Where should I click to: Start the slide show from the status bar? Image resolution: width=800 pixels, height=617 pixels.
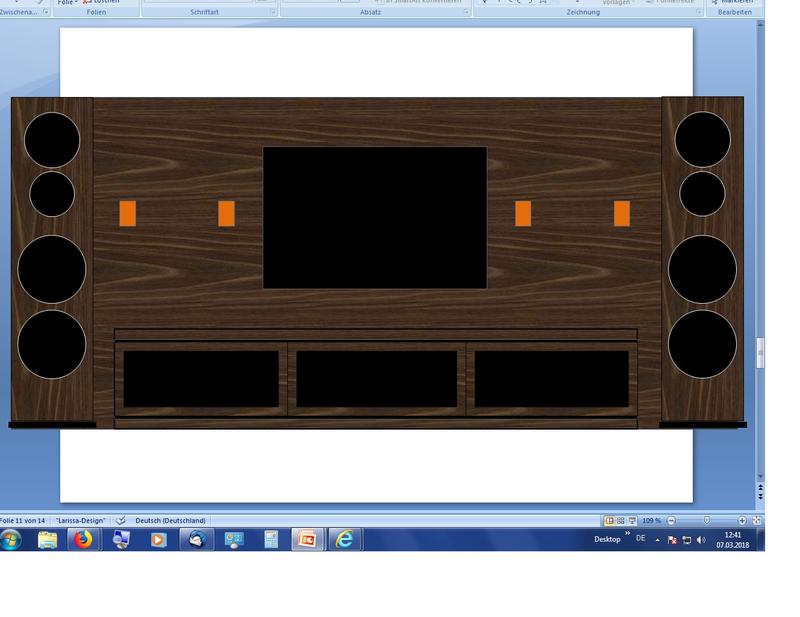[x=632, y=521]
